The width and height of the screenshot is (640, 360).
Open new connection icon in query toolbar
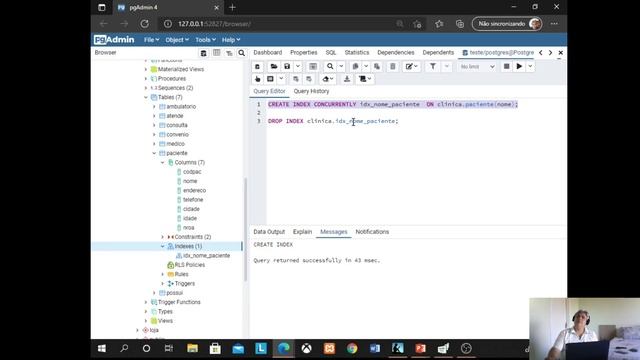(x=257, y=67)
